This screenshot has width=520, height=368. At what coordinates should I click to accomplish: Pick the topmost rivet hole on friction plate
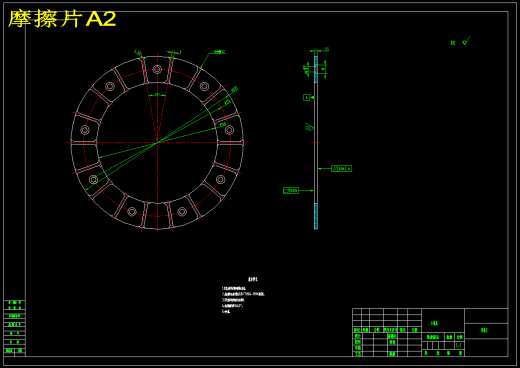[157, 70]
